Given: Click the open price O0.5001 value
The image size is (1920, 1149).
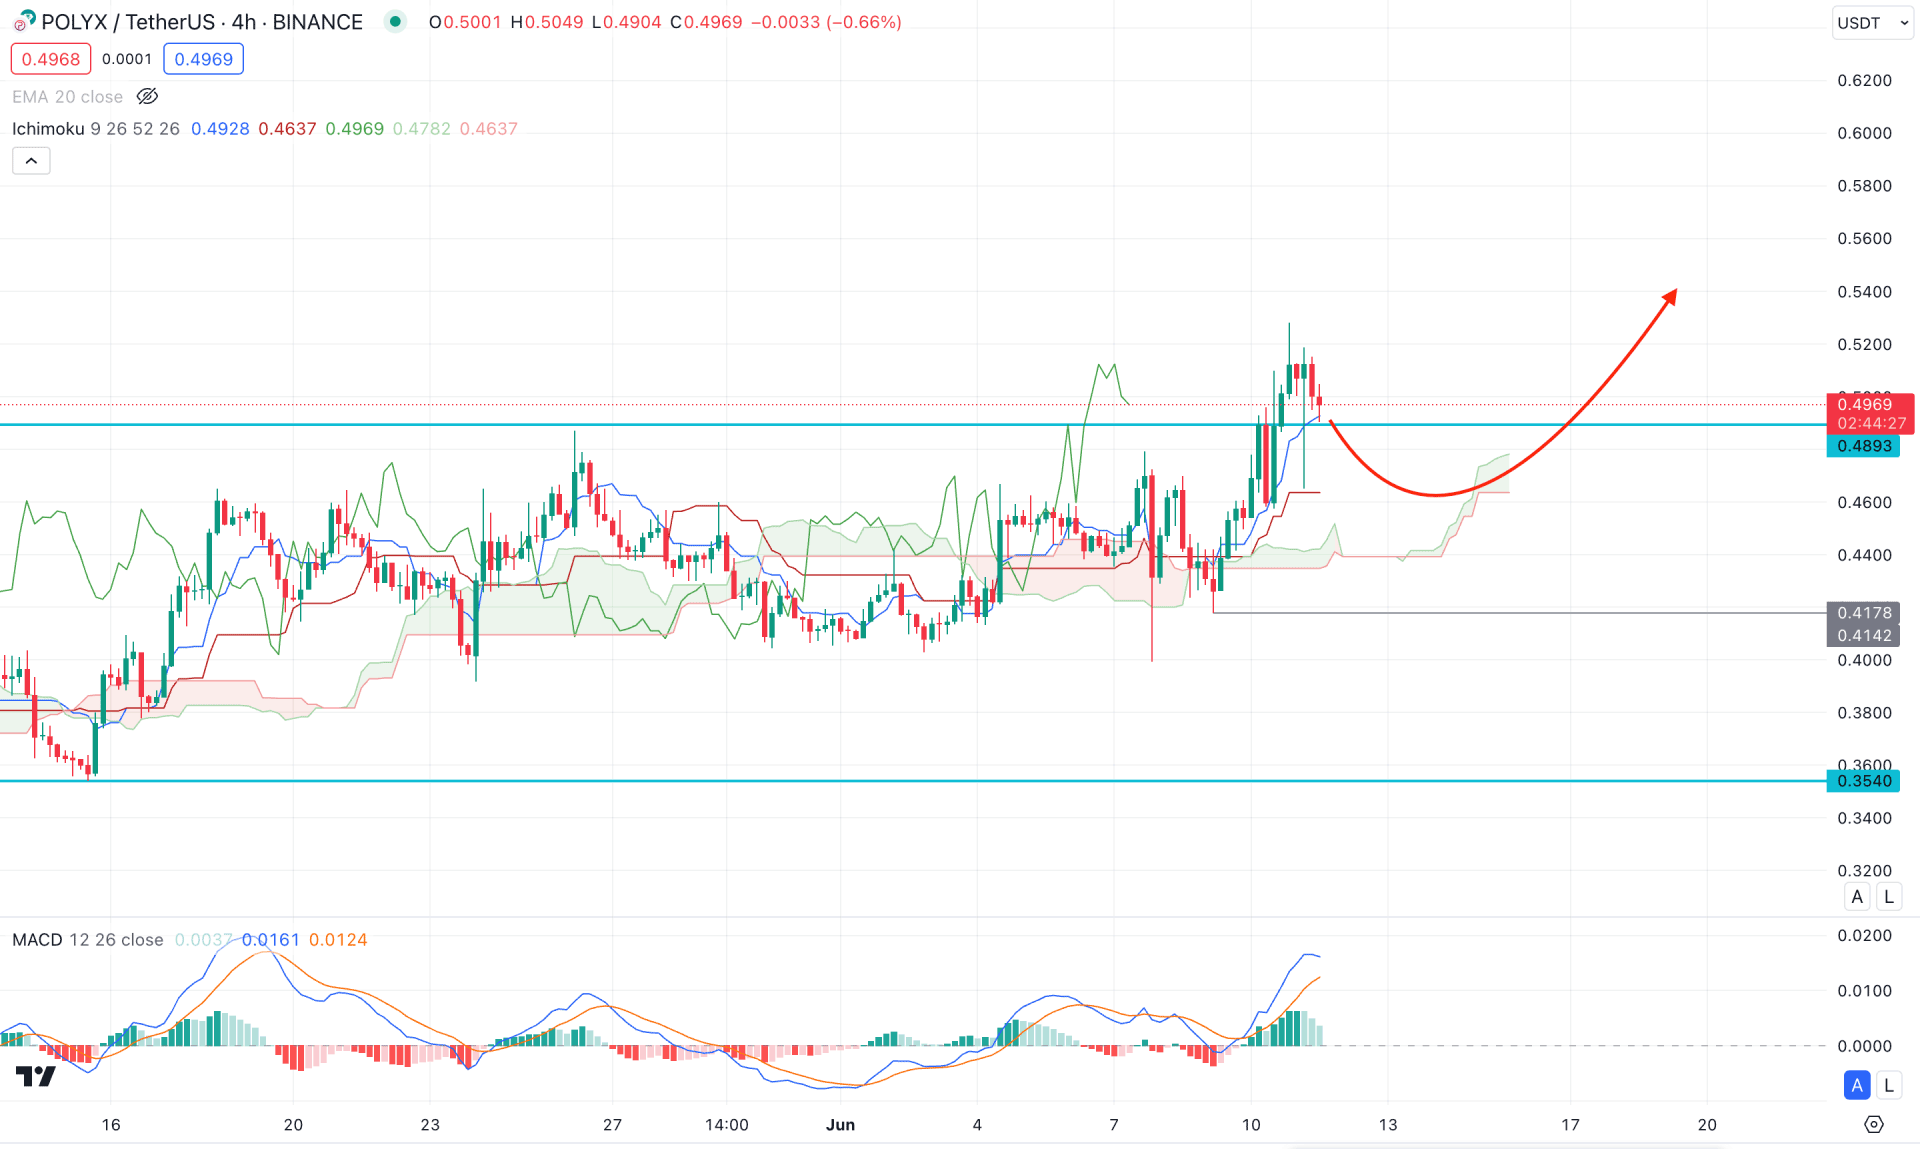Looking at the screenshot, I should (465, 22).
